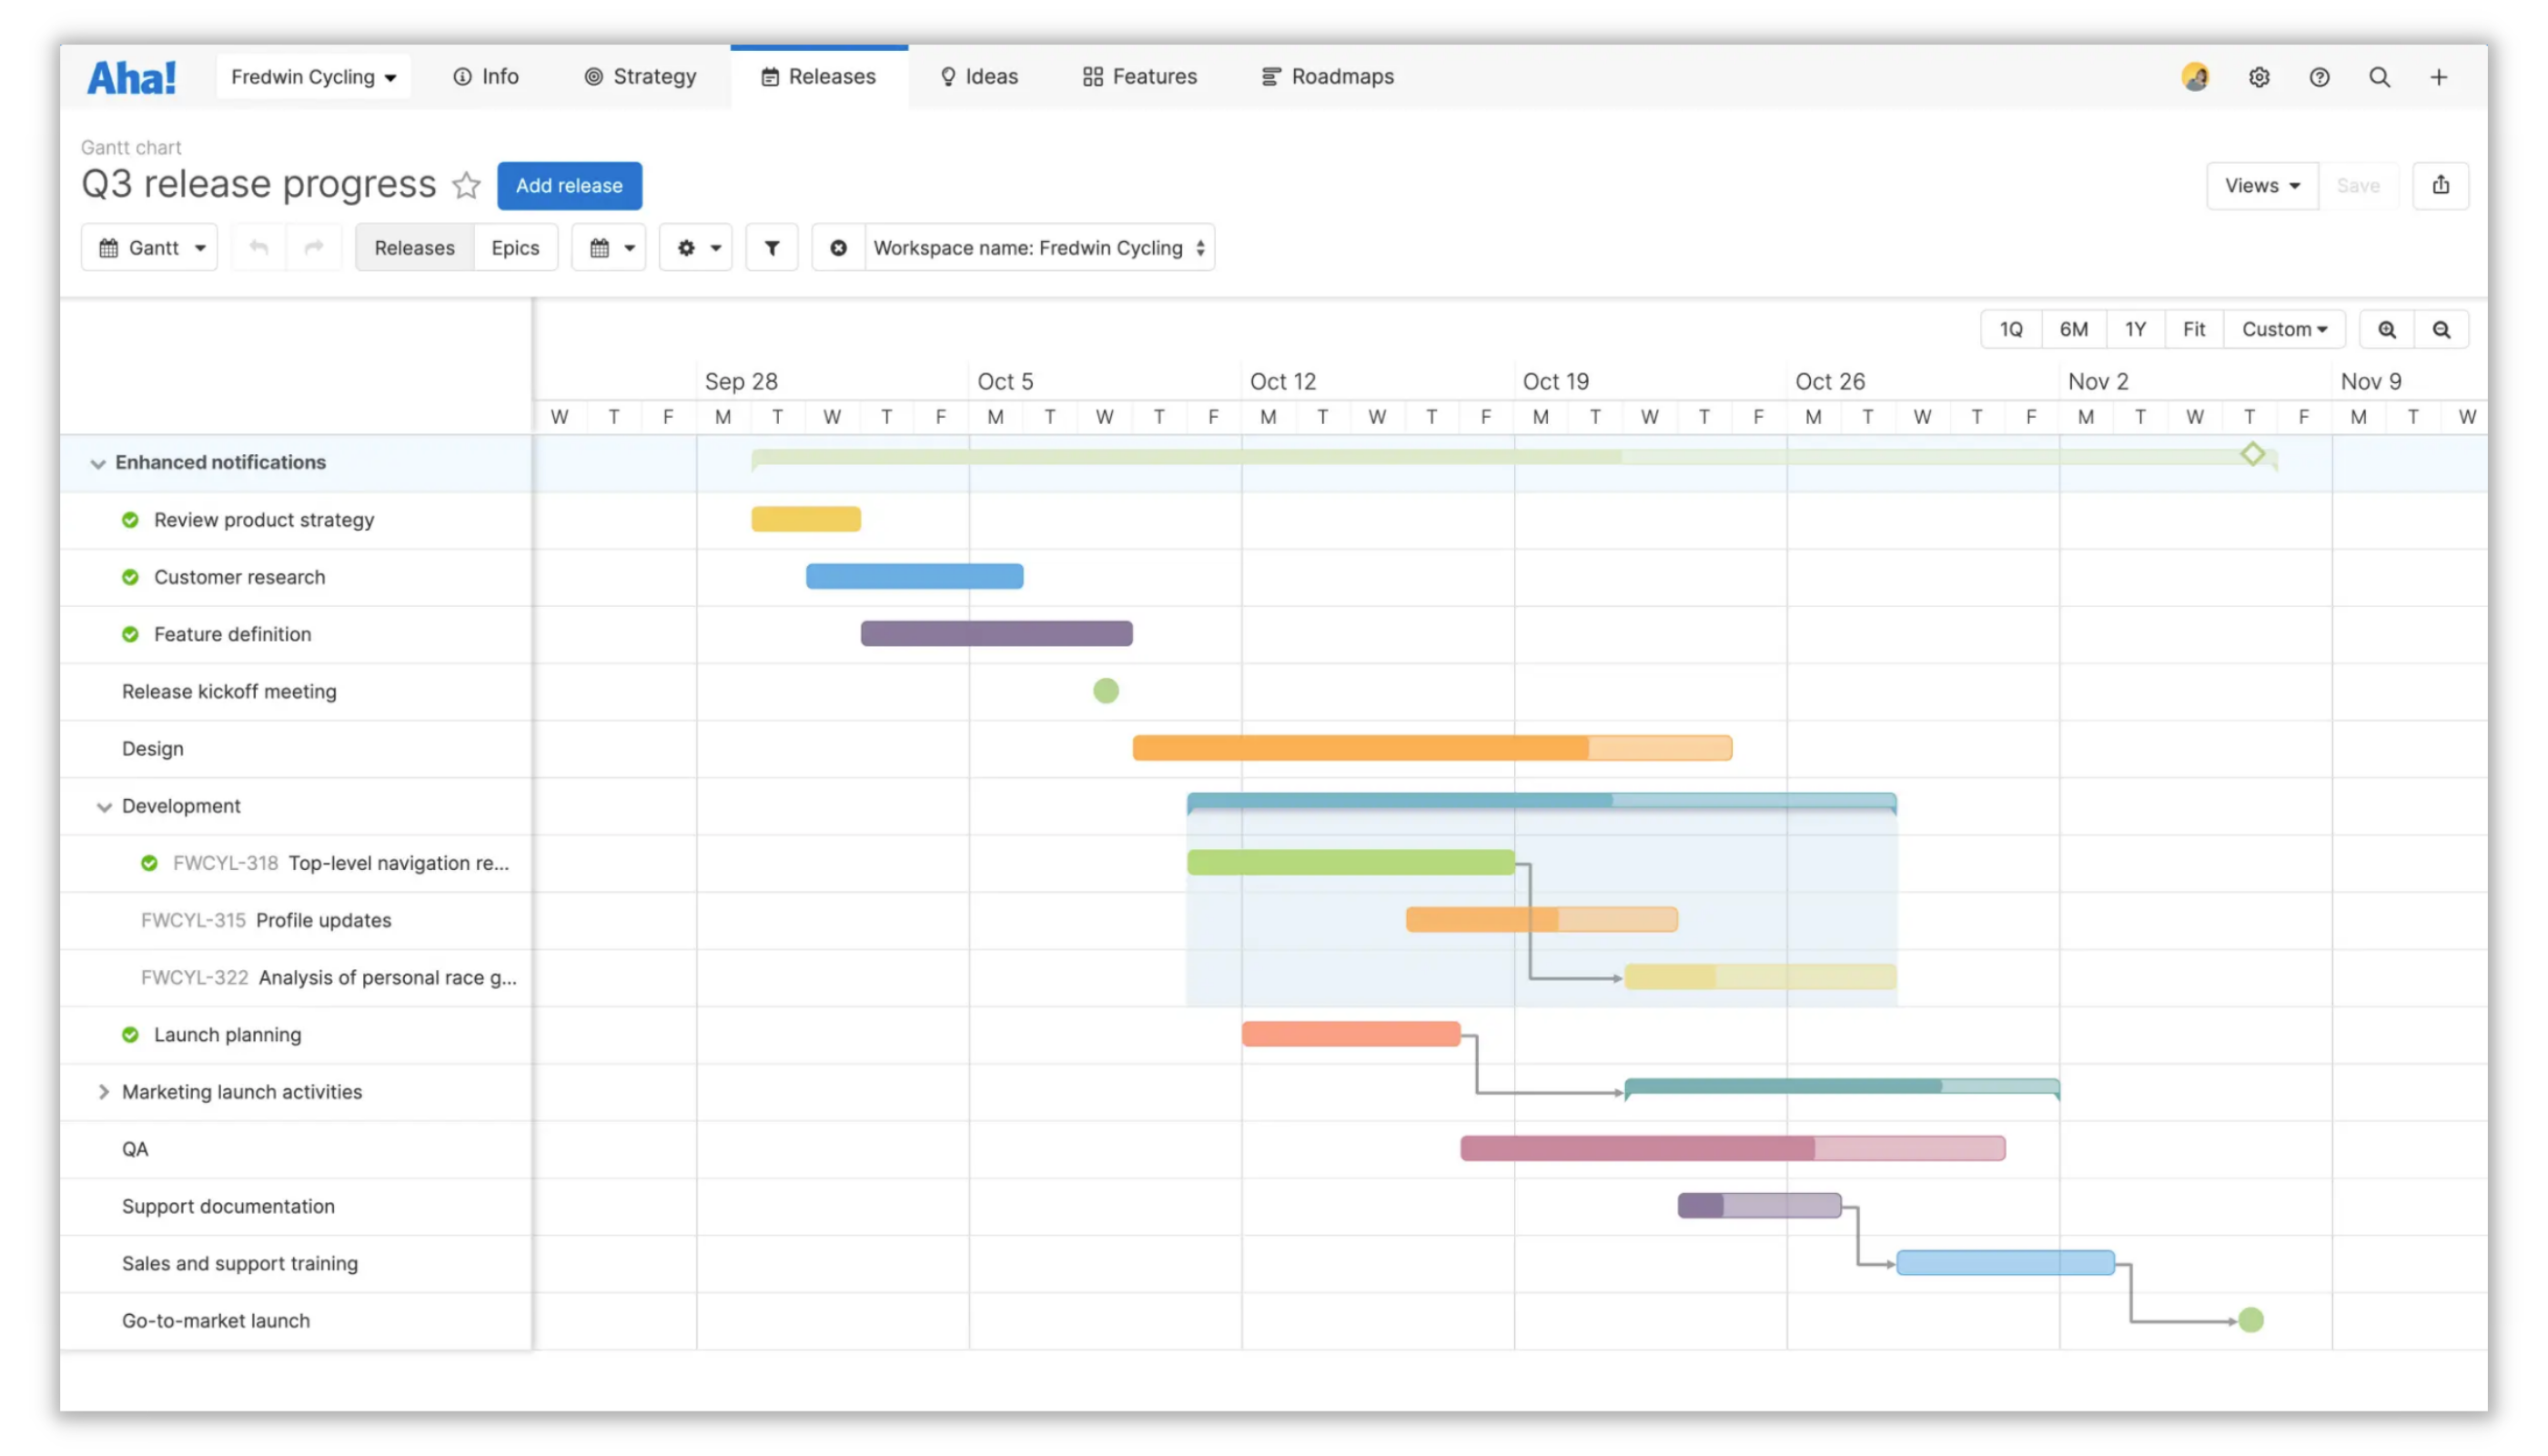Zoom in on the timeline
Viewport: 2548px width, 1456px height.
pyautogui.click(x=2385, y=329)
